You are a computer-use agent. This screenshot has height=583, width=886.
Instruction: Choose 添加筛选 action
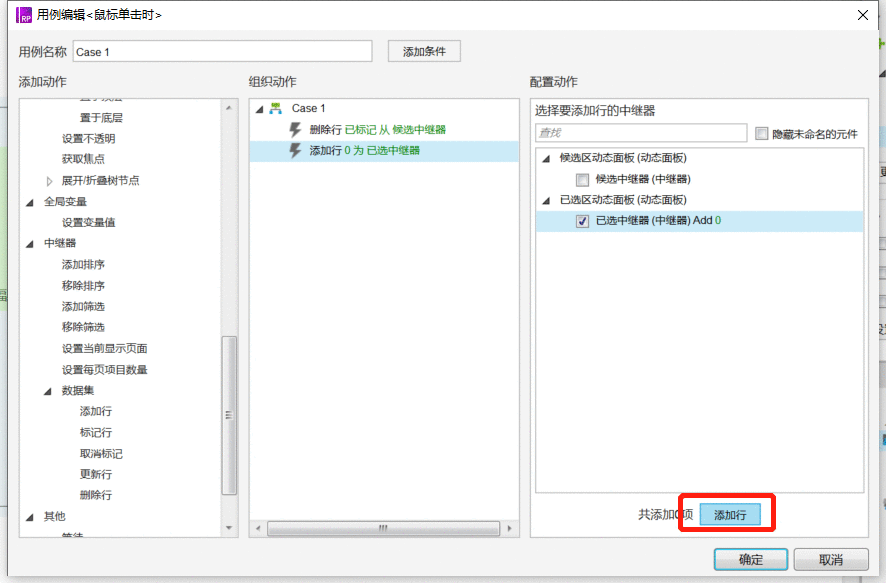(83, 307)
